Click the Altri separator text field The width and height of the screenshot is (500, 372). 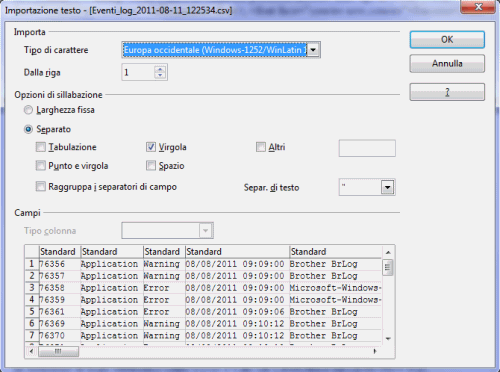coord(367,148)
